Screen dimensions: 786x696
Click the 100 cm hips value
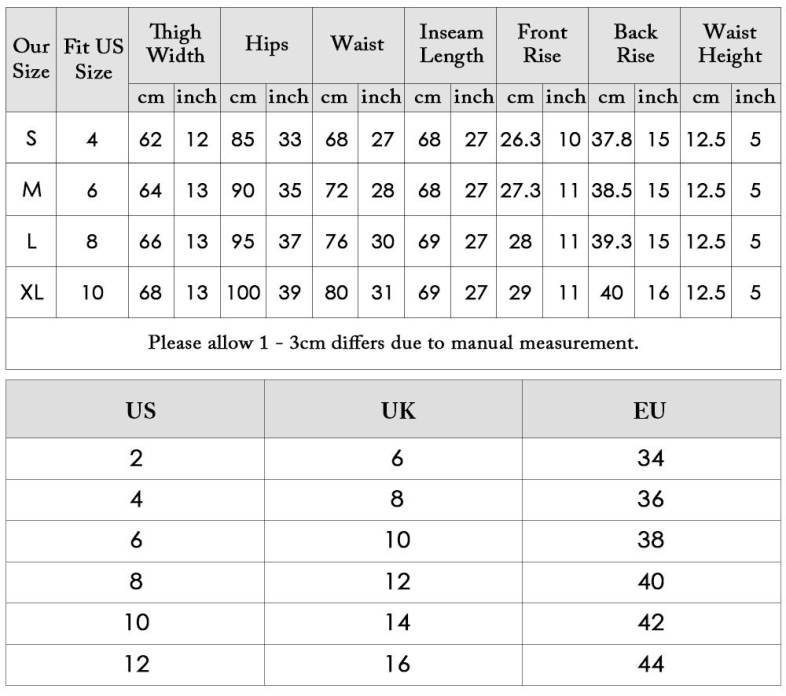tap(243, 293)
